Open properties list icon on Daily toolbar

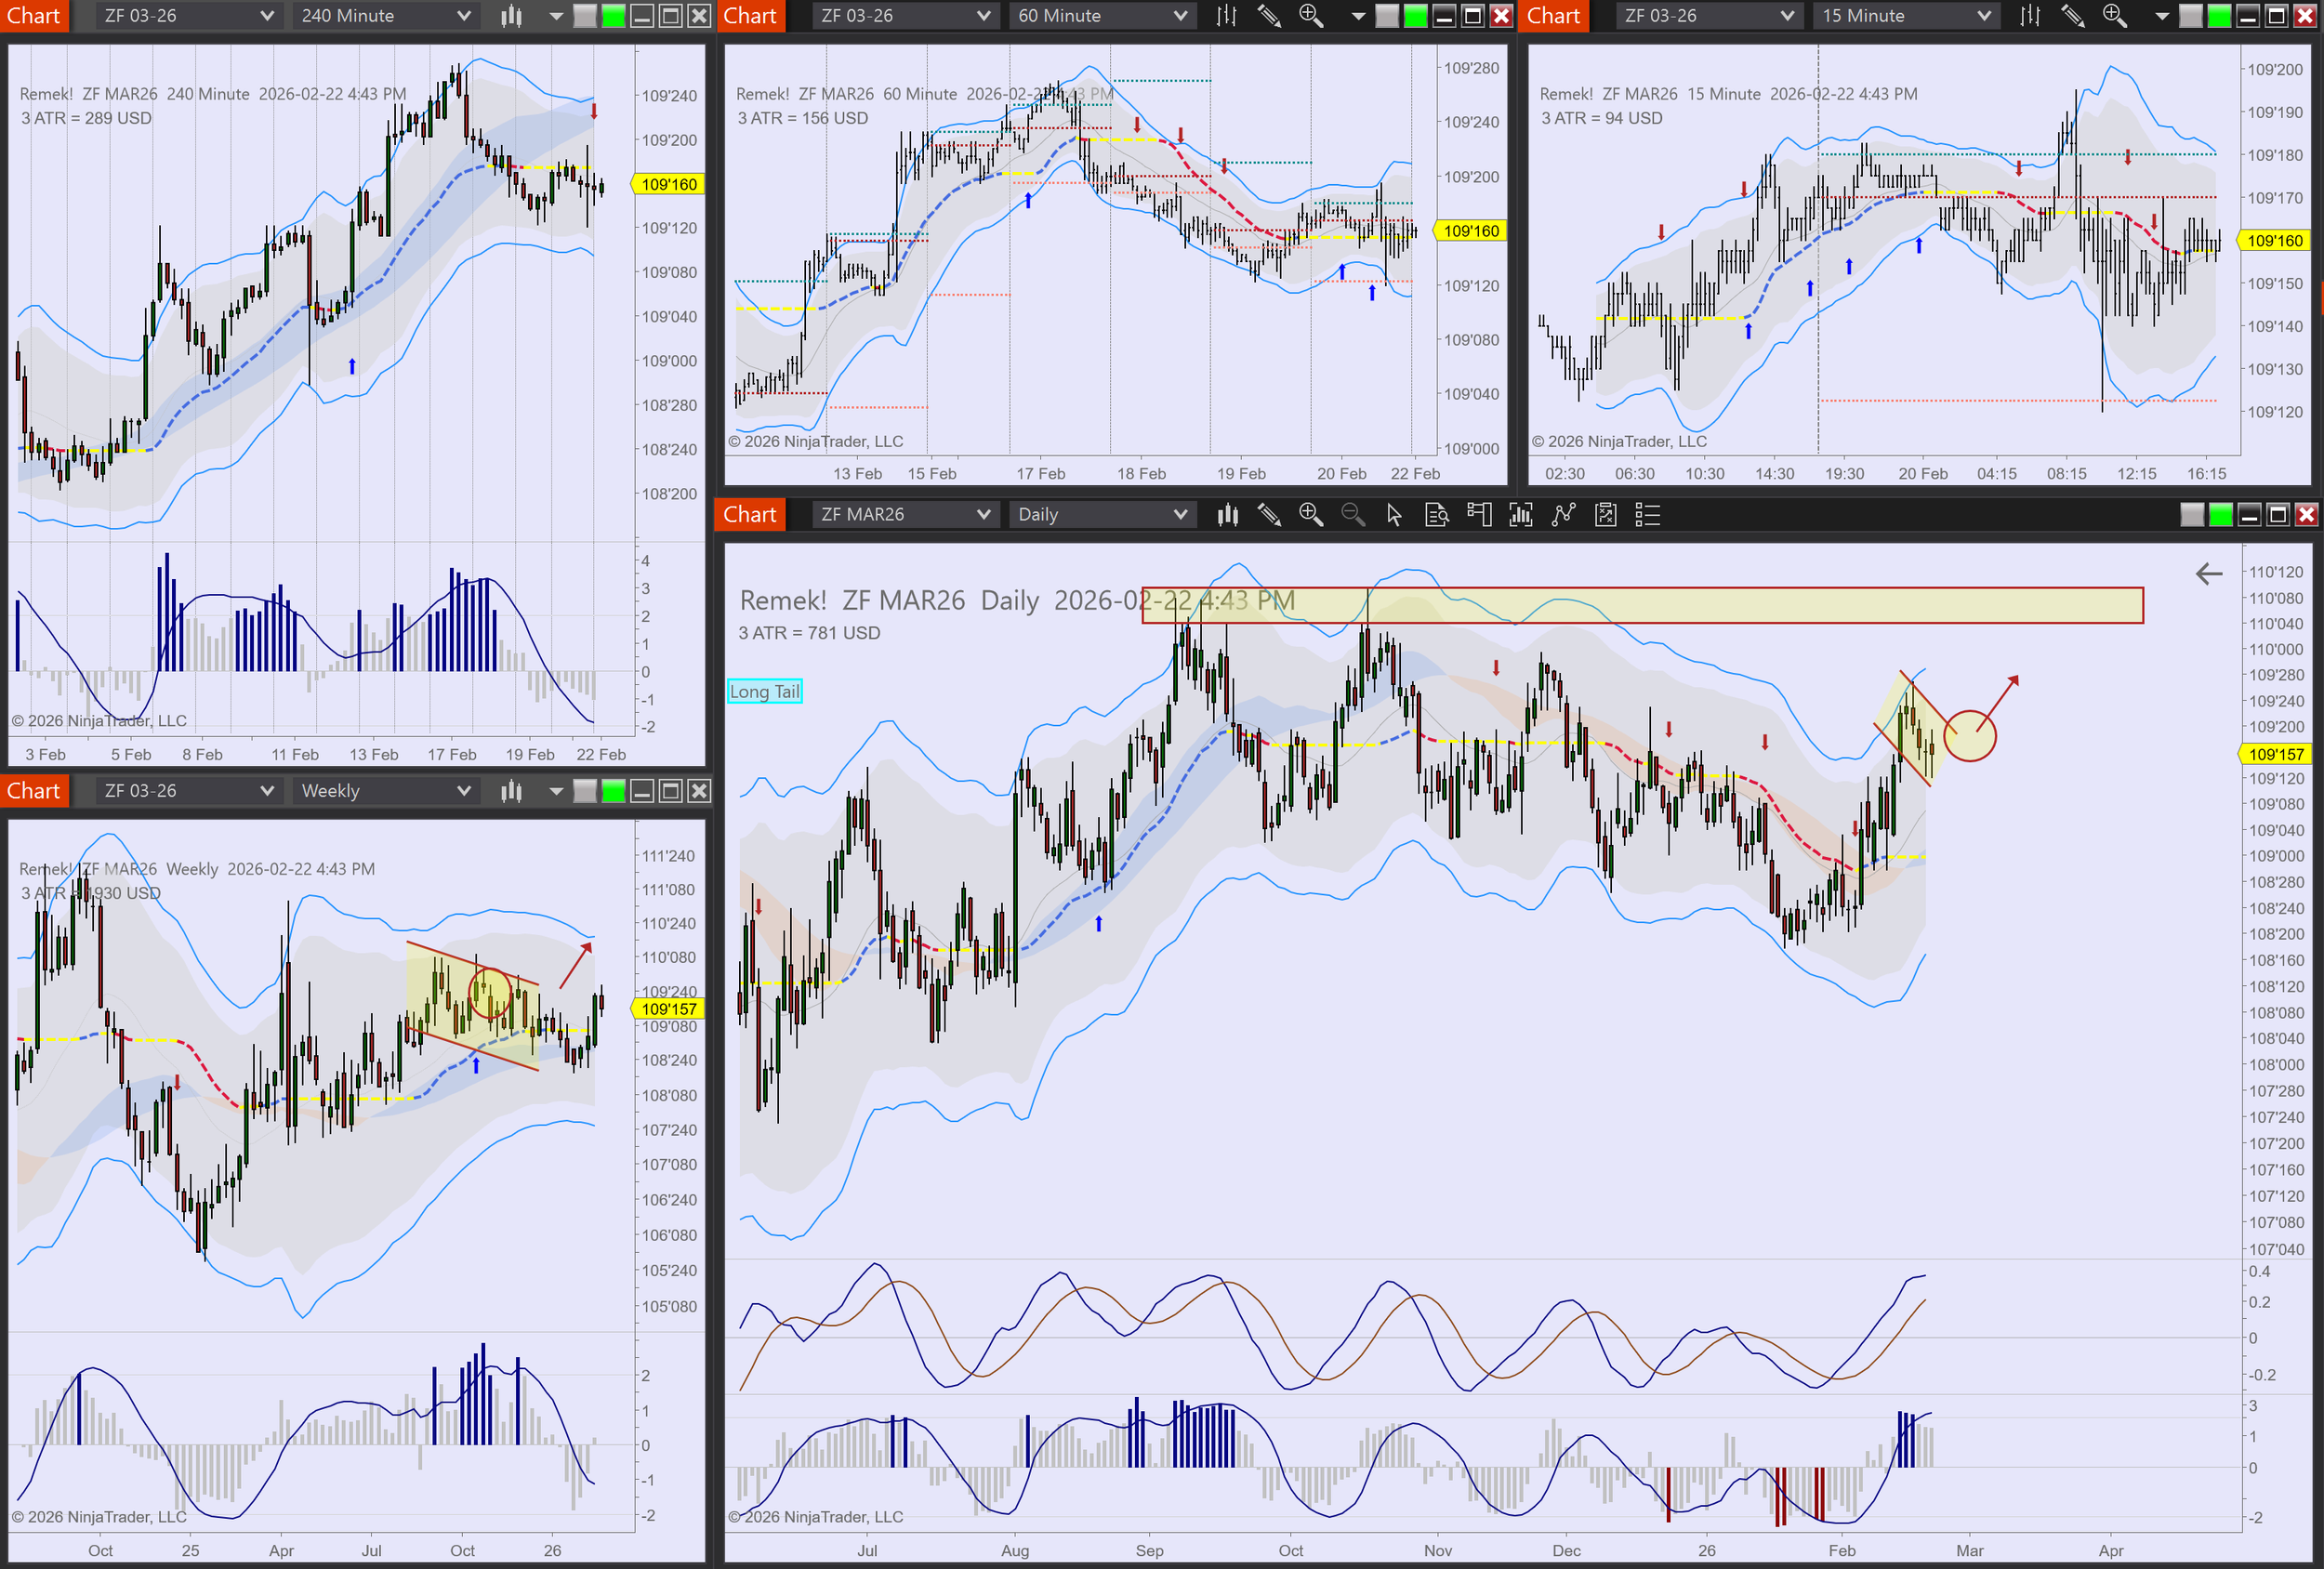(1647, 515)
